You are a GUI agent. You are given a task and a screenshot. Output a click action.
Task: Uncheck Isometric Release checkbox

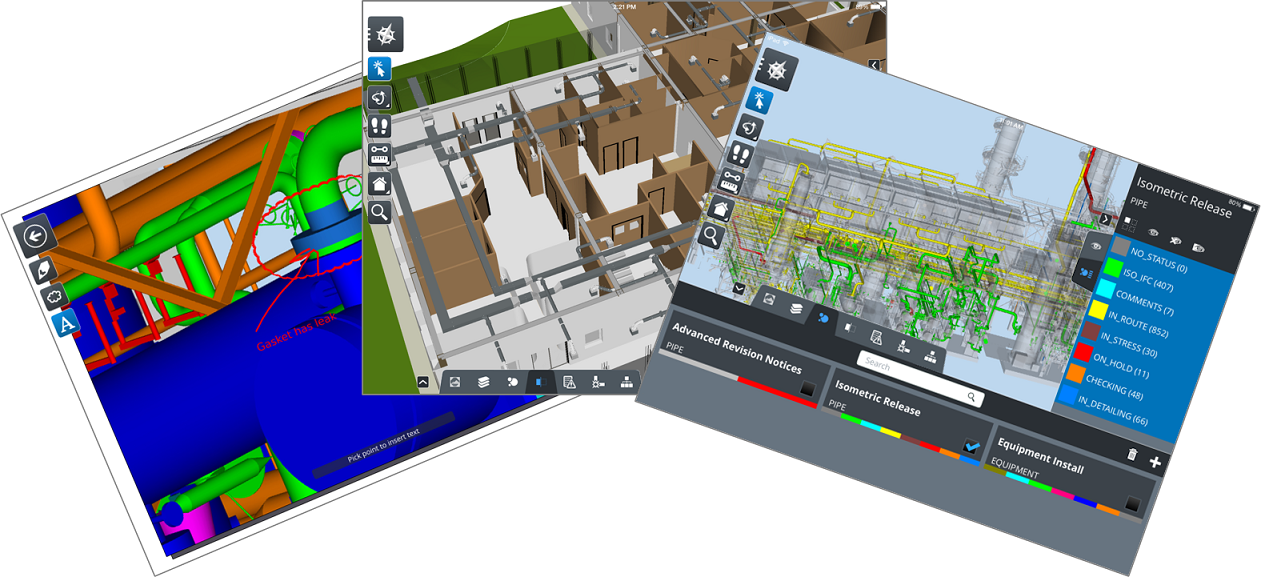click(971, 446)
